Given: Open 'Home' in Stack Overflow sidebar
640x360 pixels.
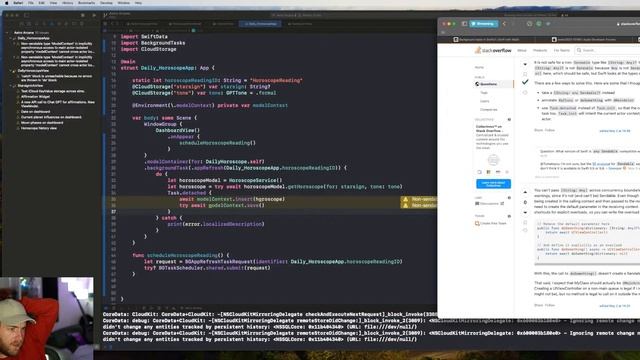Looking at the screenshot, I should [x=479, y=67].
